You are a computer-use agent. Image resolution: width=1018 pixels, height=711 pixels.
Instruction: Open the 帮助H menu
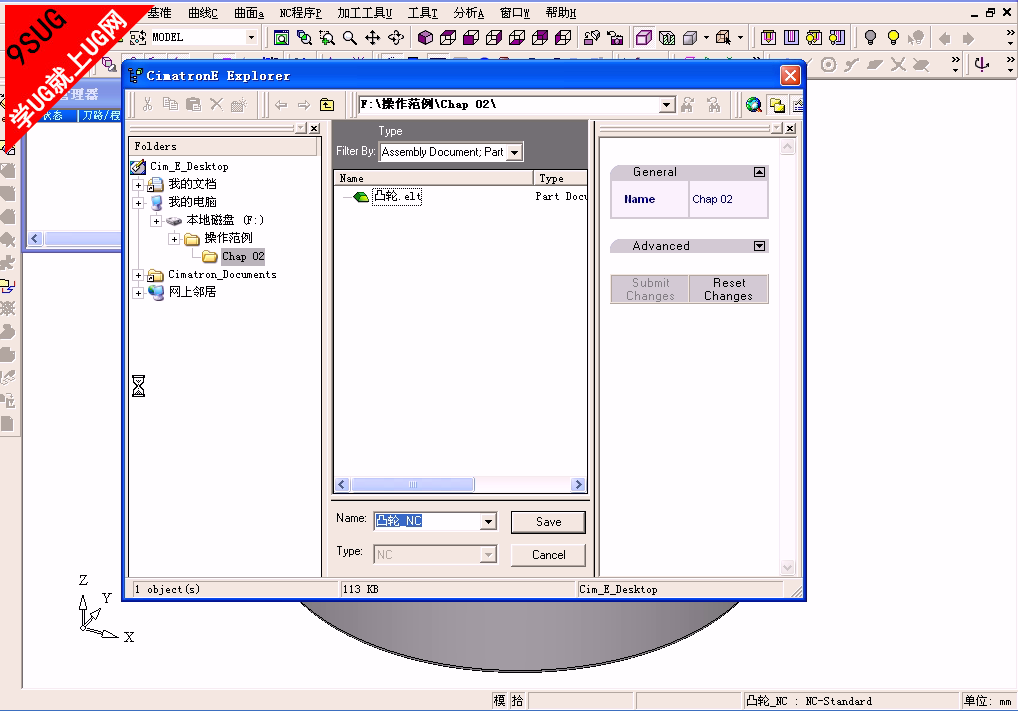pyautogui.click(x=561, y=13)
